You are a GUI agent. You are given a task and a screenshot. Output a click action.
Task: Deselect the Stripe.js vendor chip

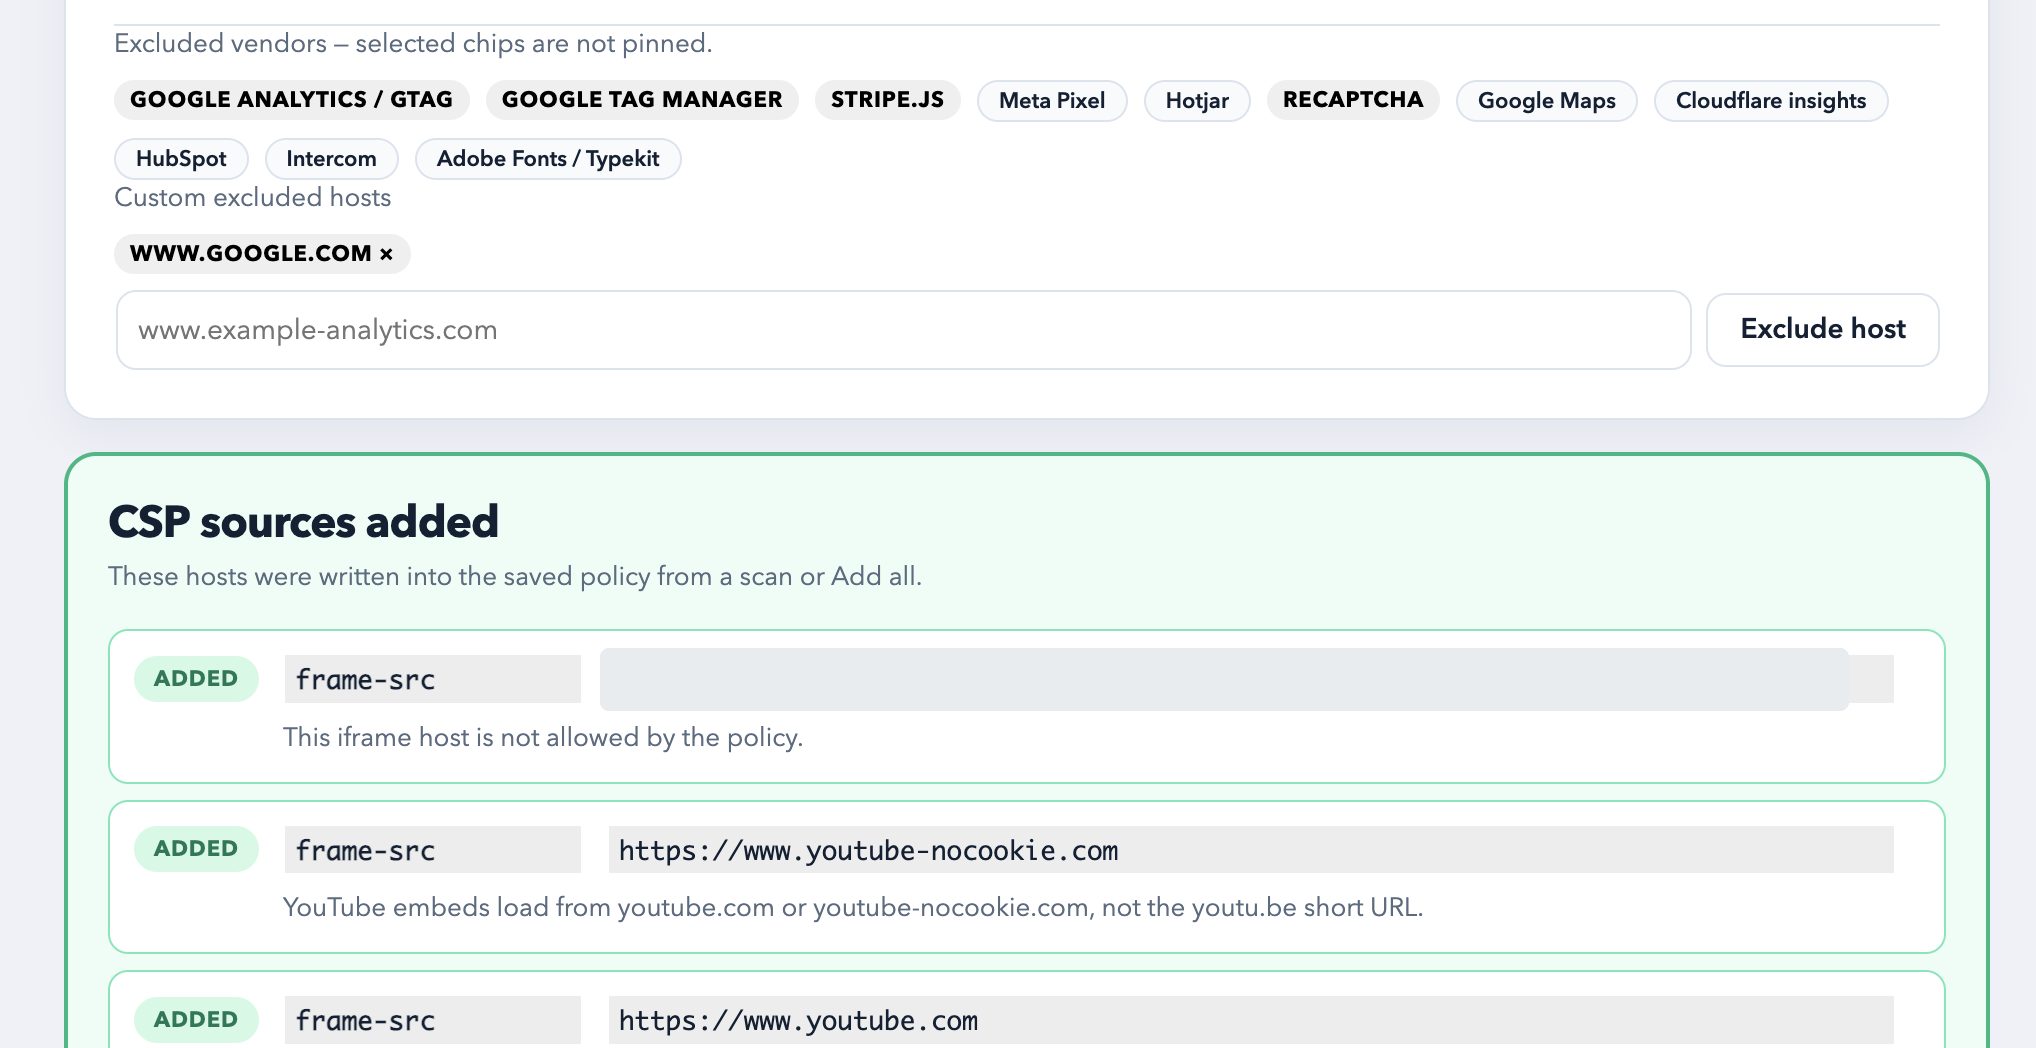pyautogui.click(x=887, y=100)
